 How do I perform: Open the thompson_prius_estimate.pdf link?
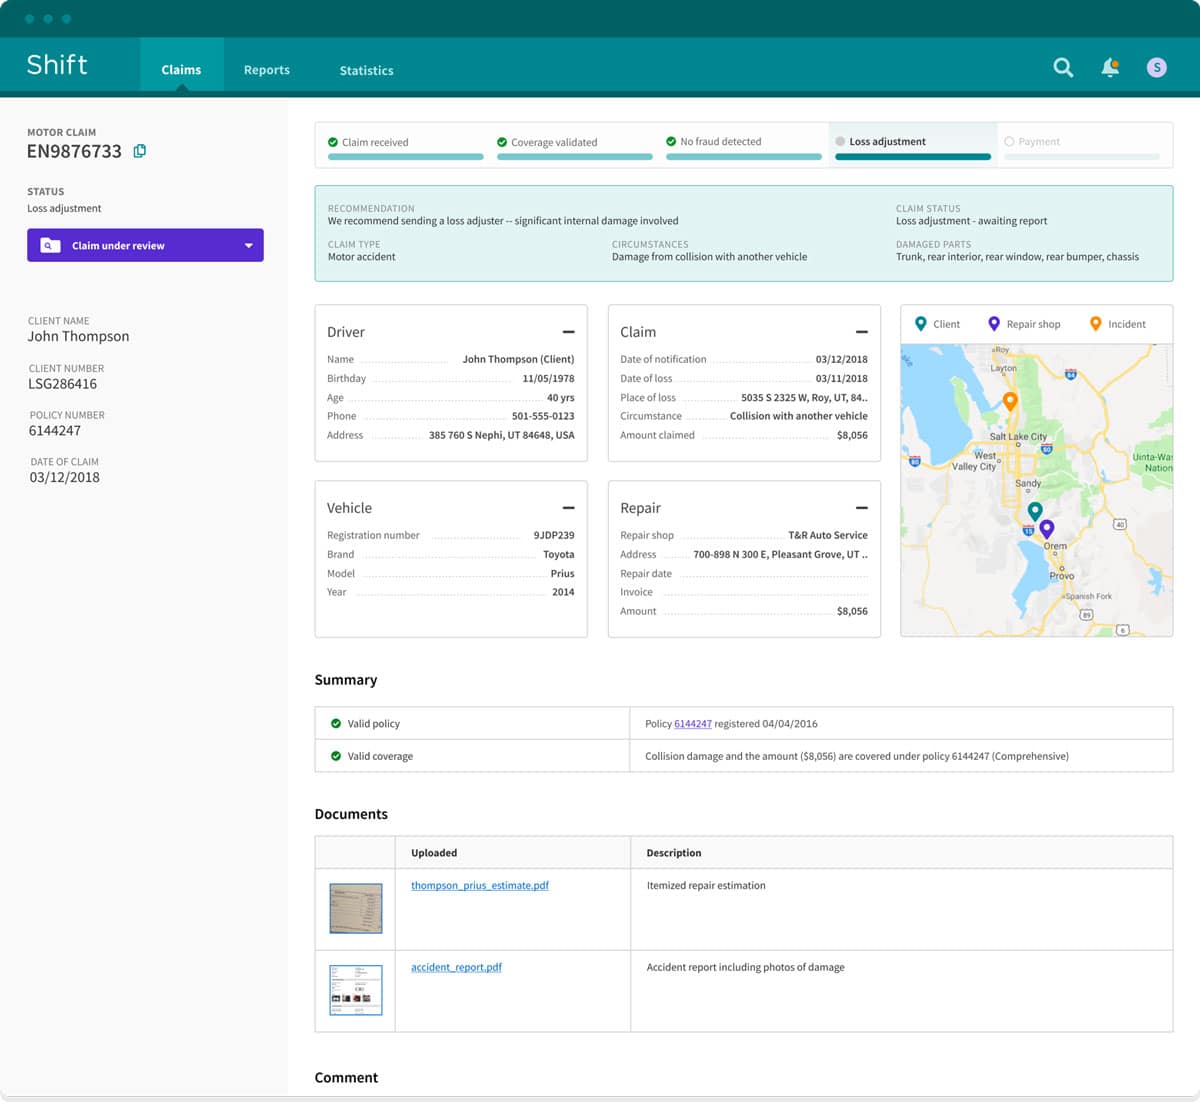tap(479, 885)
